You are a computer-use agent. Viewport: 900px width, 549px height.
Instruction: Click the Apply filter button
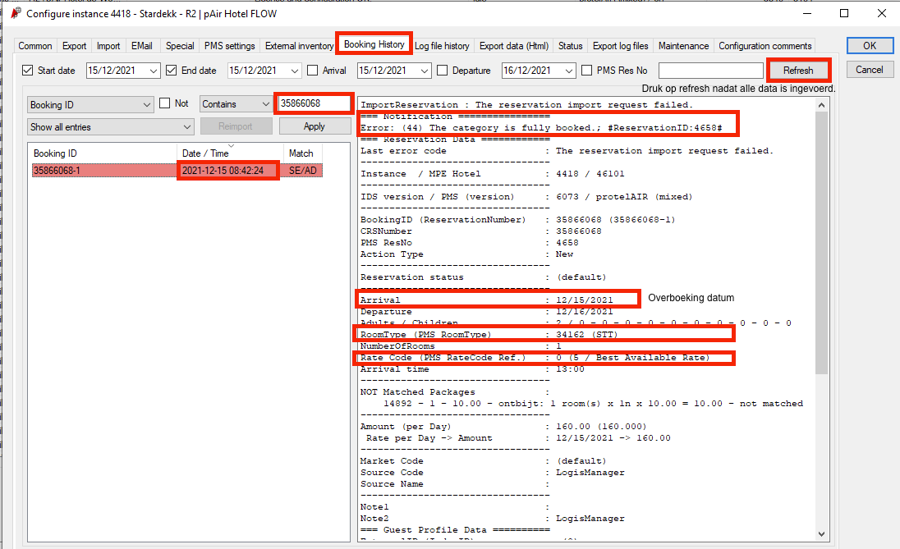coord(315,126)
